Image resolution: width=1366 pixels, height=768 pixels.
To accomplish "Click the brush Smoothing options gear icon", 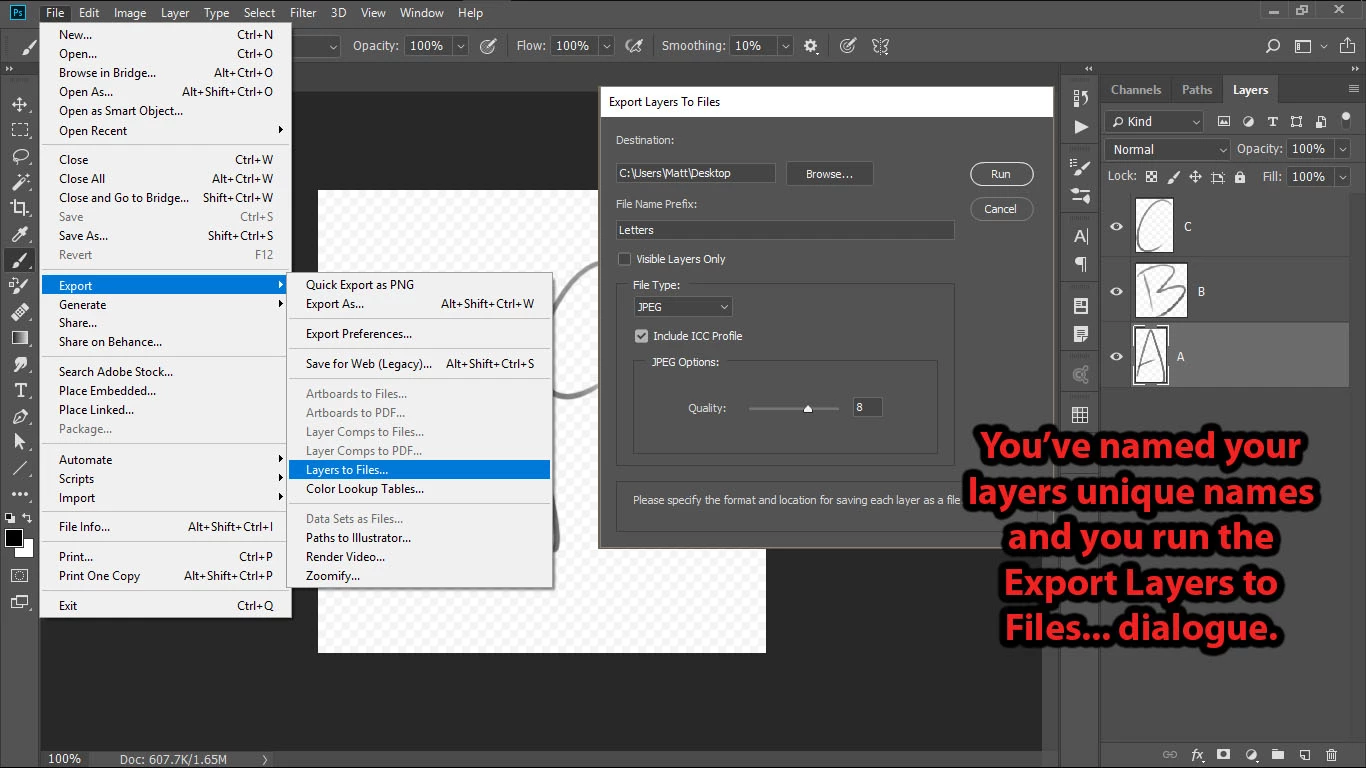I will [811, 46].
